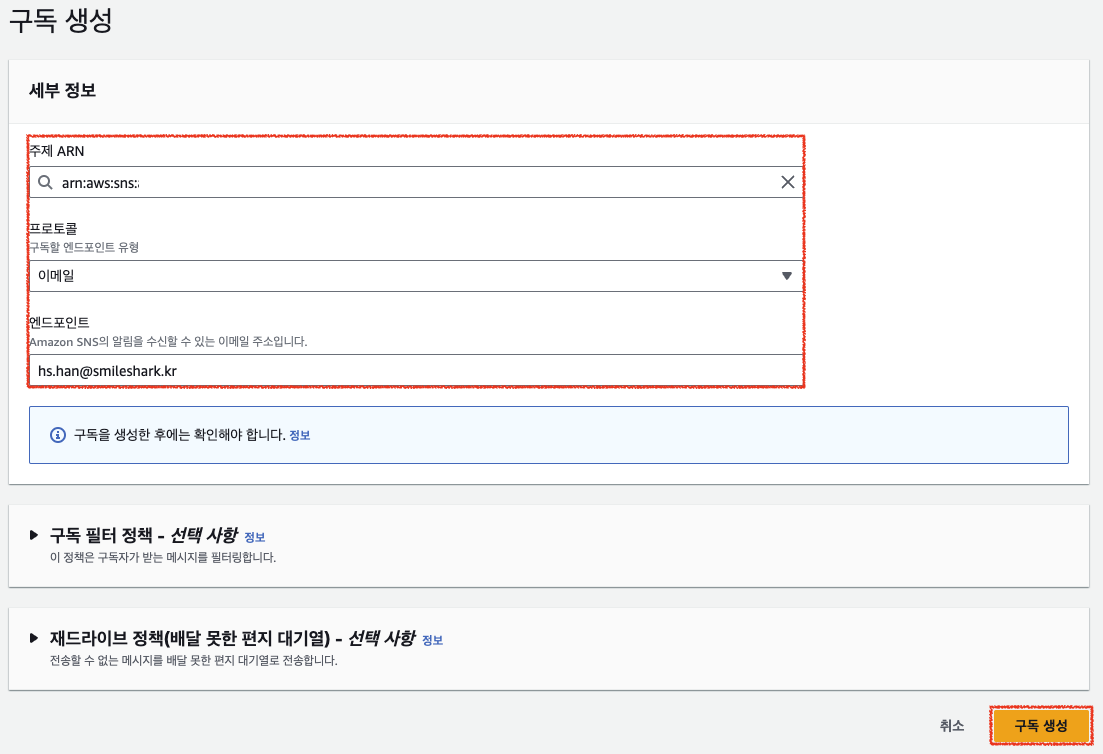This screenshot has height=754, width=1103.
Task: Open the 정보 link beside 구독 필터 정책
Action: [255, 537]
